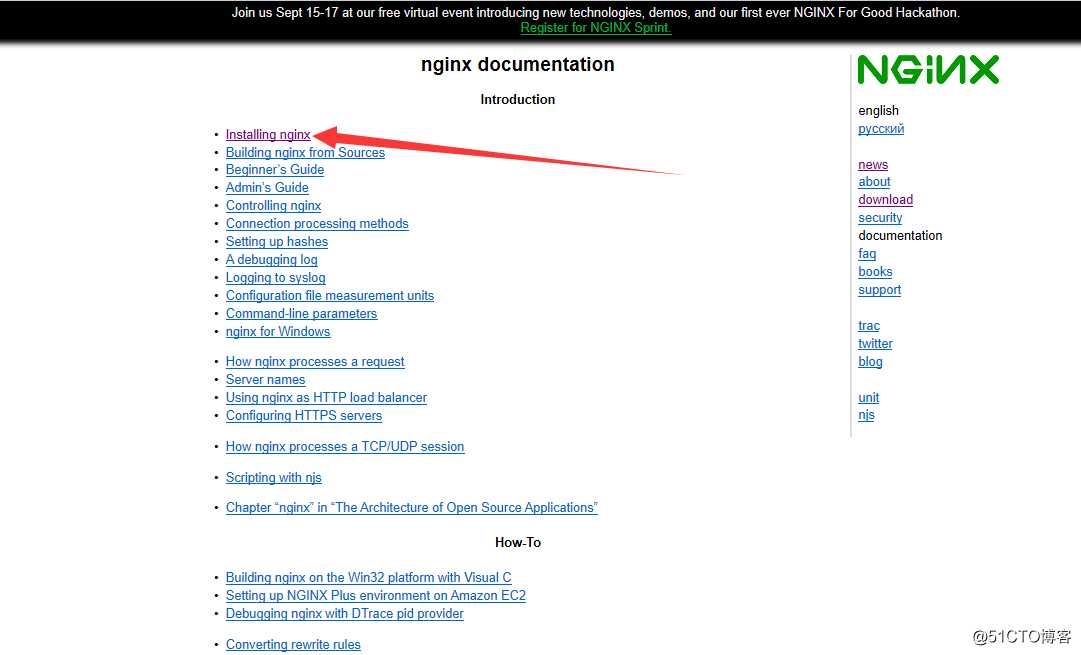Open Setting up hashes page

[276, 241]
